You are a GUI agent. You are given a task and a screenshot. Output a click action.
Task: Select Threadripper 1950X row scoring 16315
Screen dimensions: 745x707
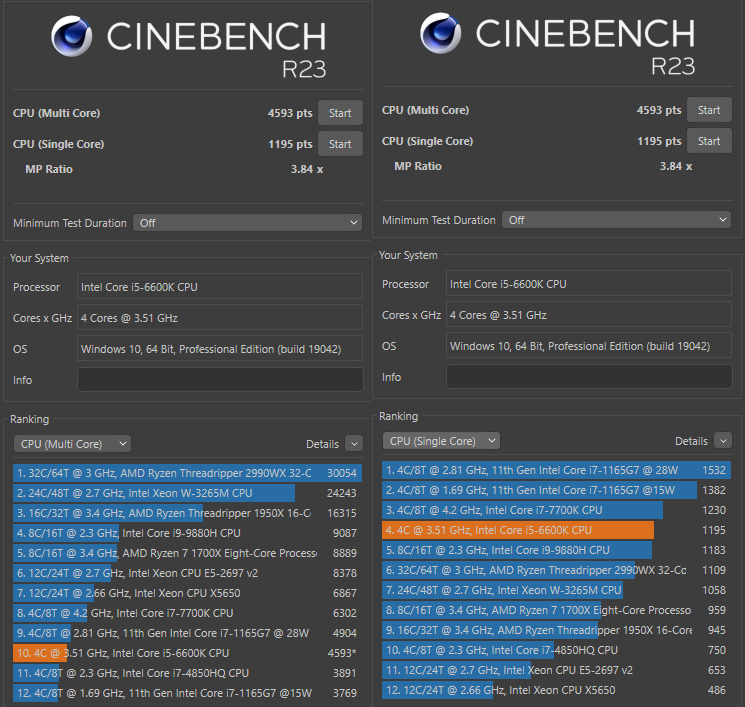pyautogui.click(x=187, y=513)
